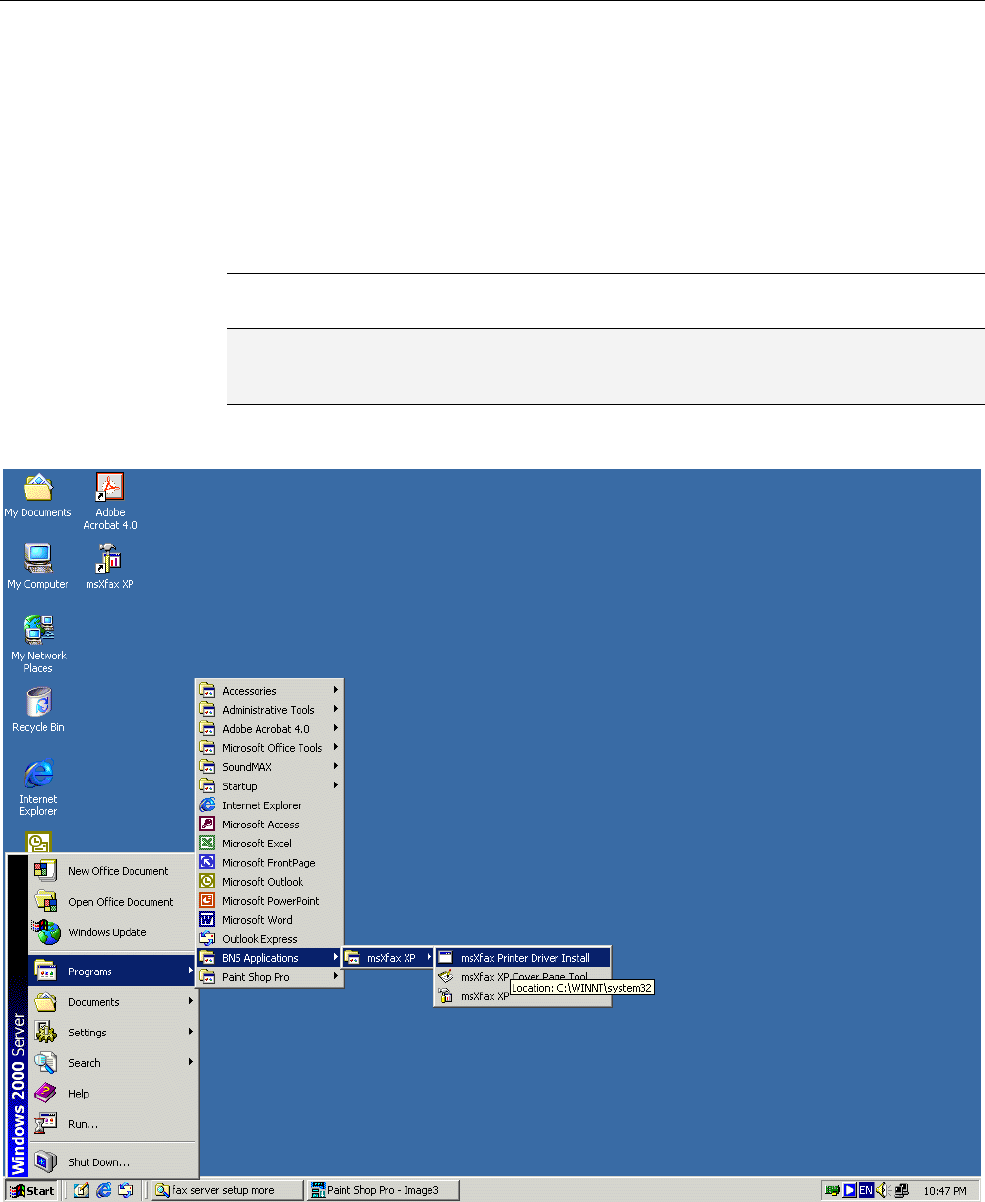This screenshot has width=985, height=1202.
Task: Expand the Documents submenu in Start menu
Action: pyautogui.click(x=113, y=1002)
